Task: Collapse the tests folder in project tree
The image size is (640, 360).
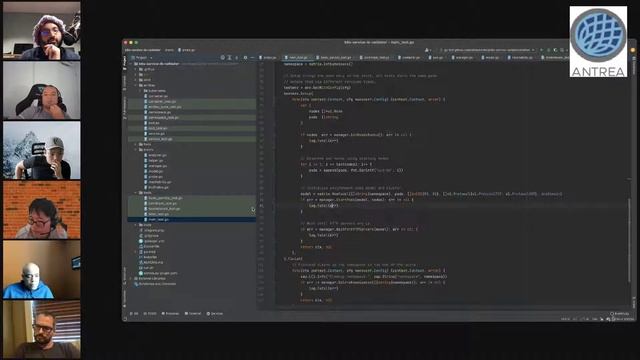Action: [x=136, y=193]
